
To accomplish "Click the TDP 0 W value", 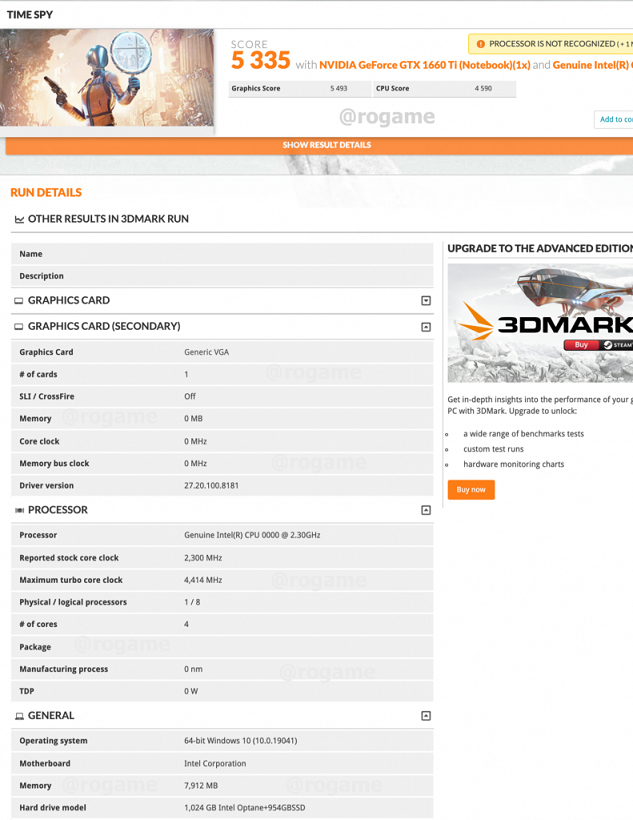I will point(191,691).
